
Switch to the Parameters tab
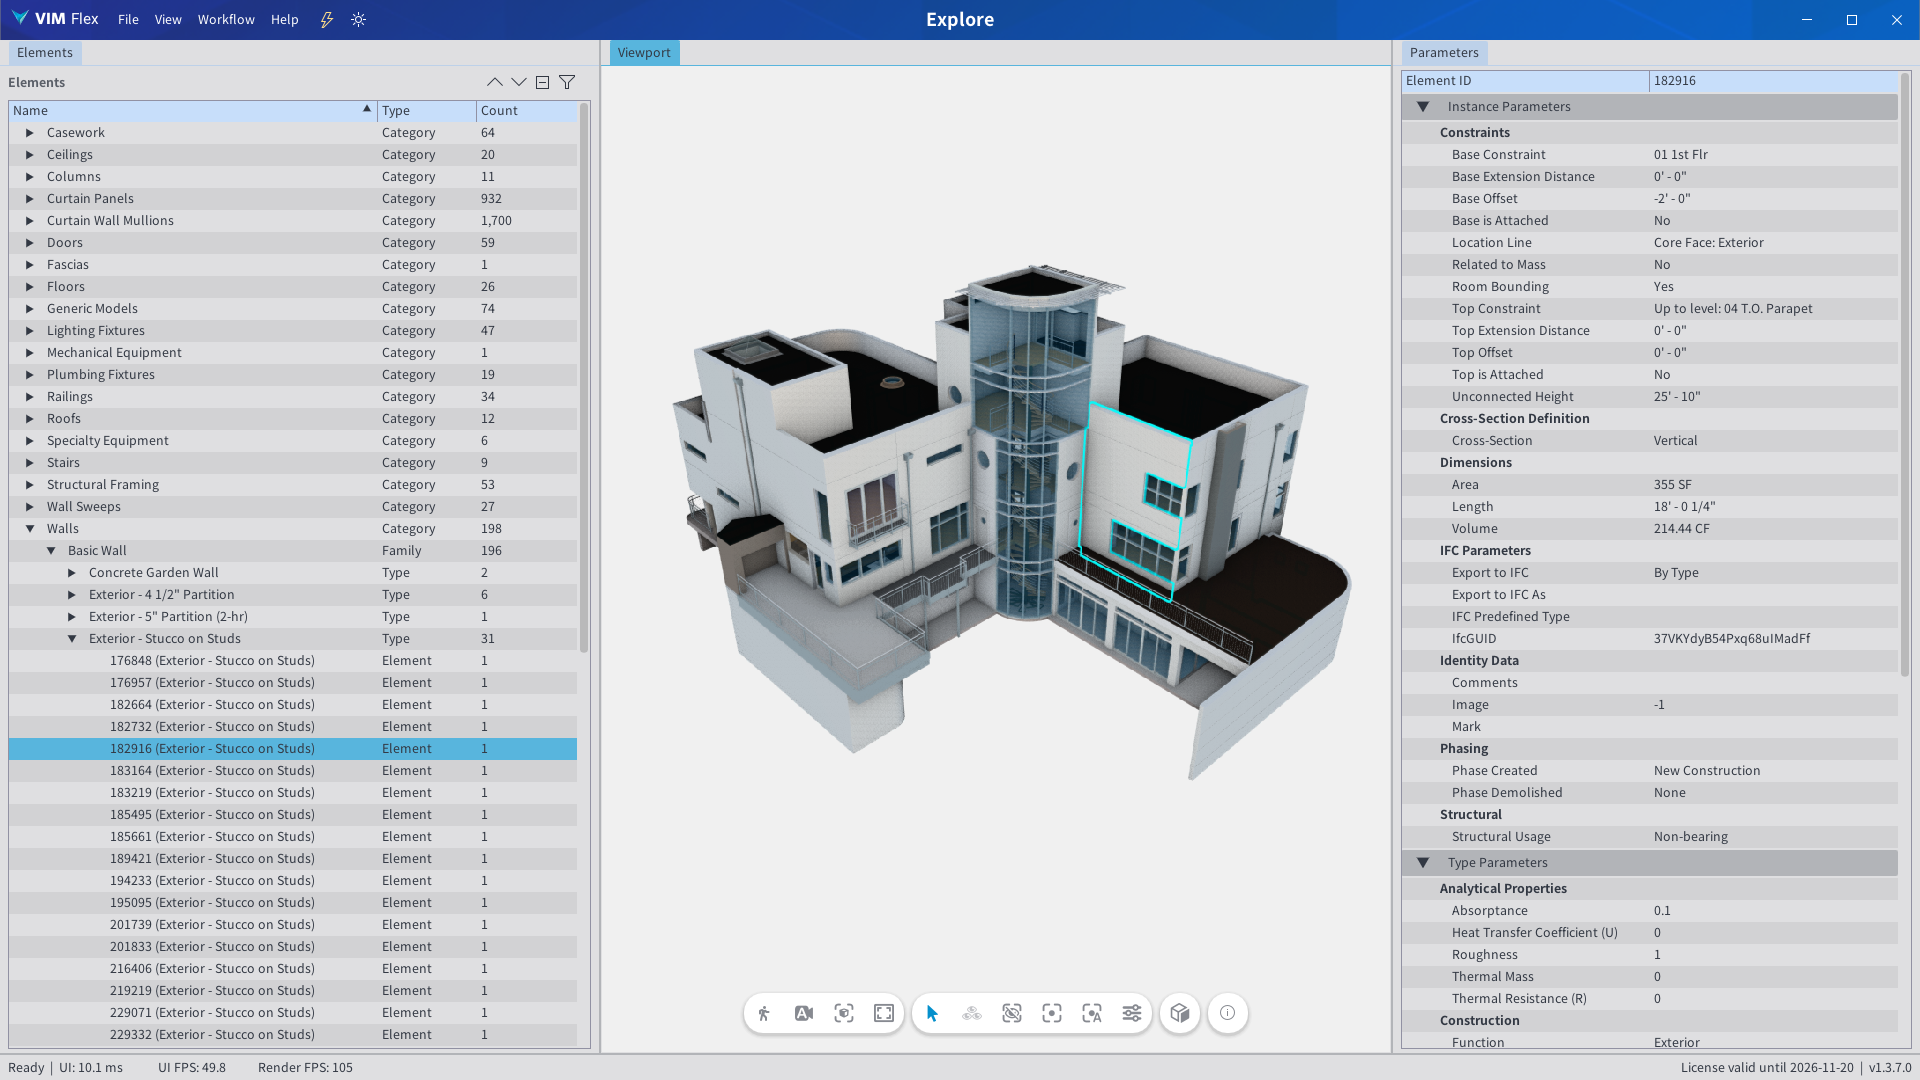[x=1443, y=52]
